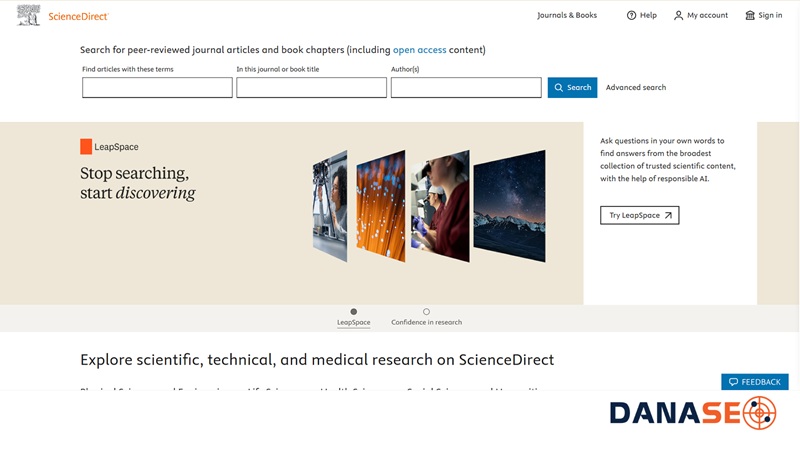Click the lab microscope banner image
This screenshot has height=450, width=800.
click(x=330, y=206)
